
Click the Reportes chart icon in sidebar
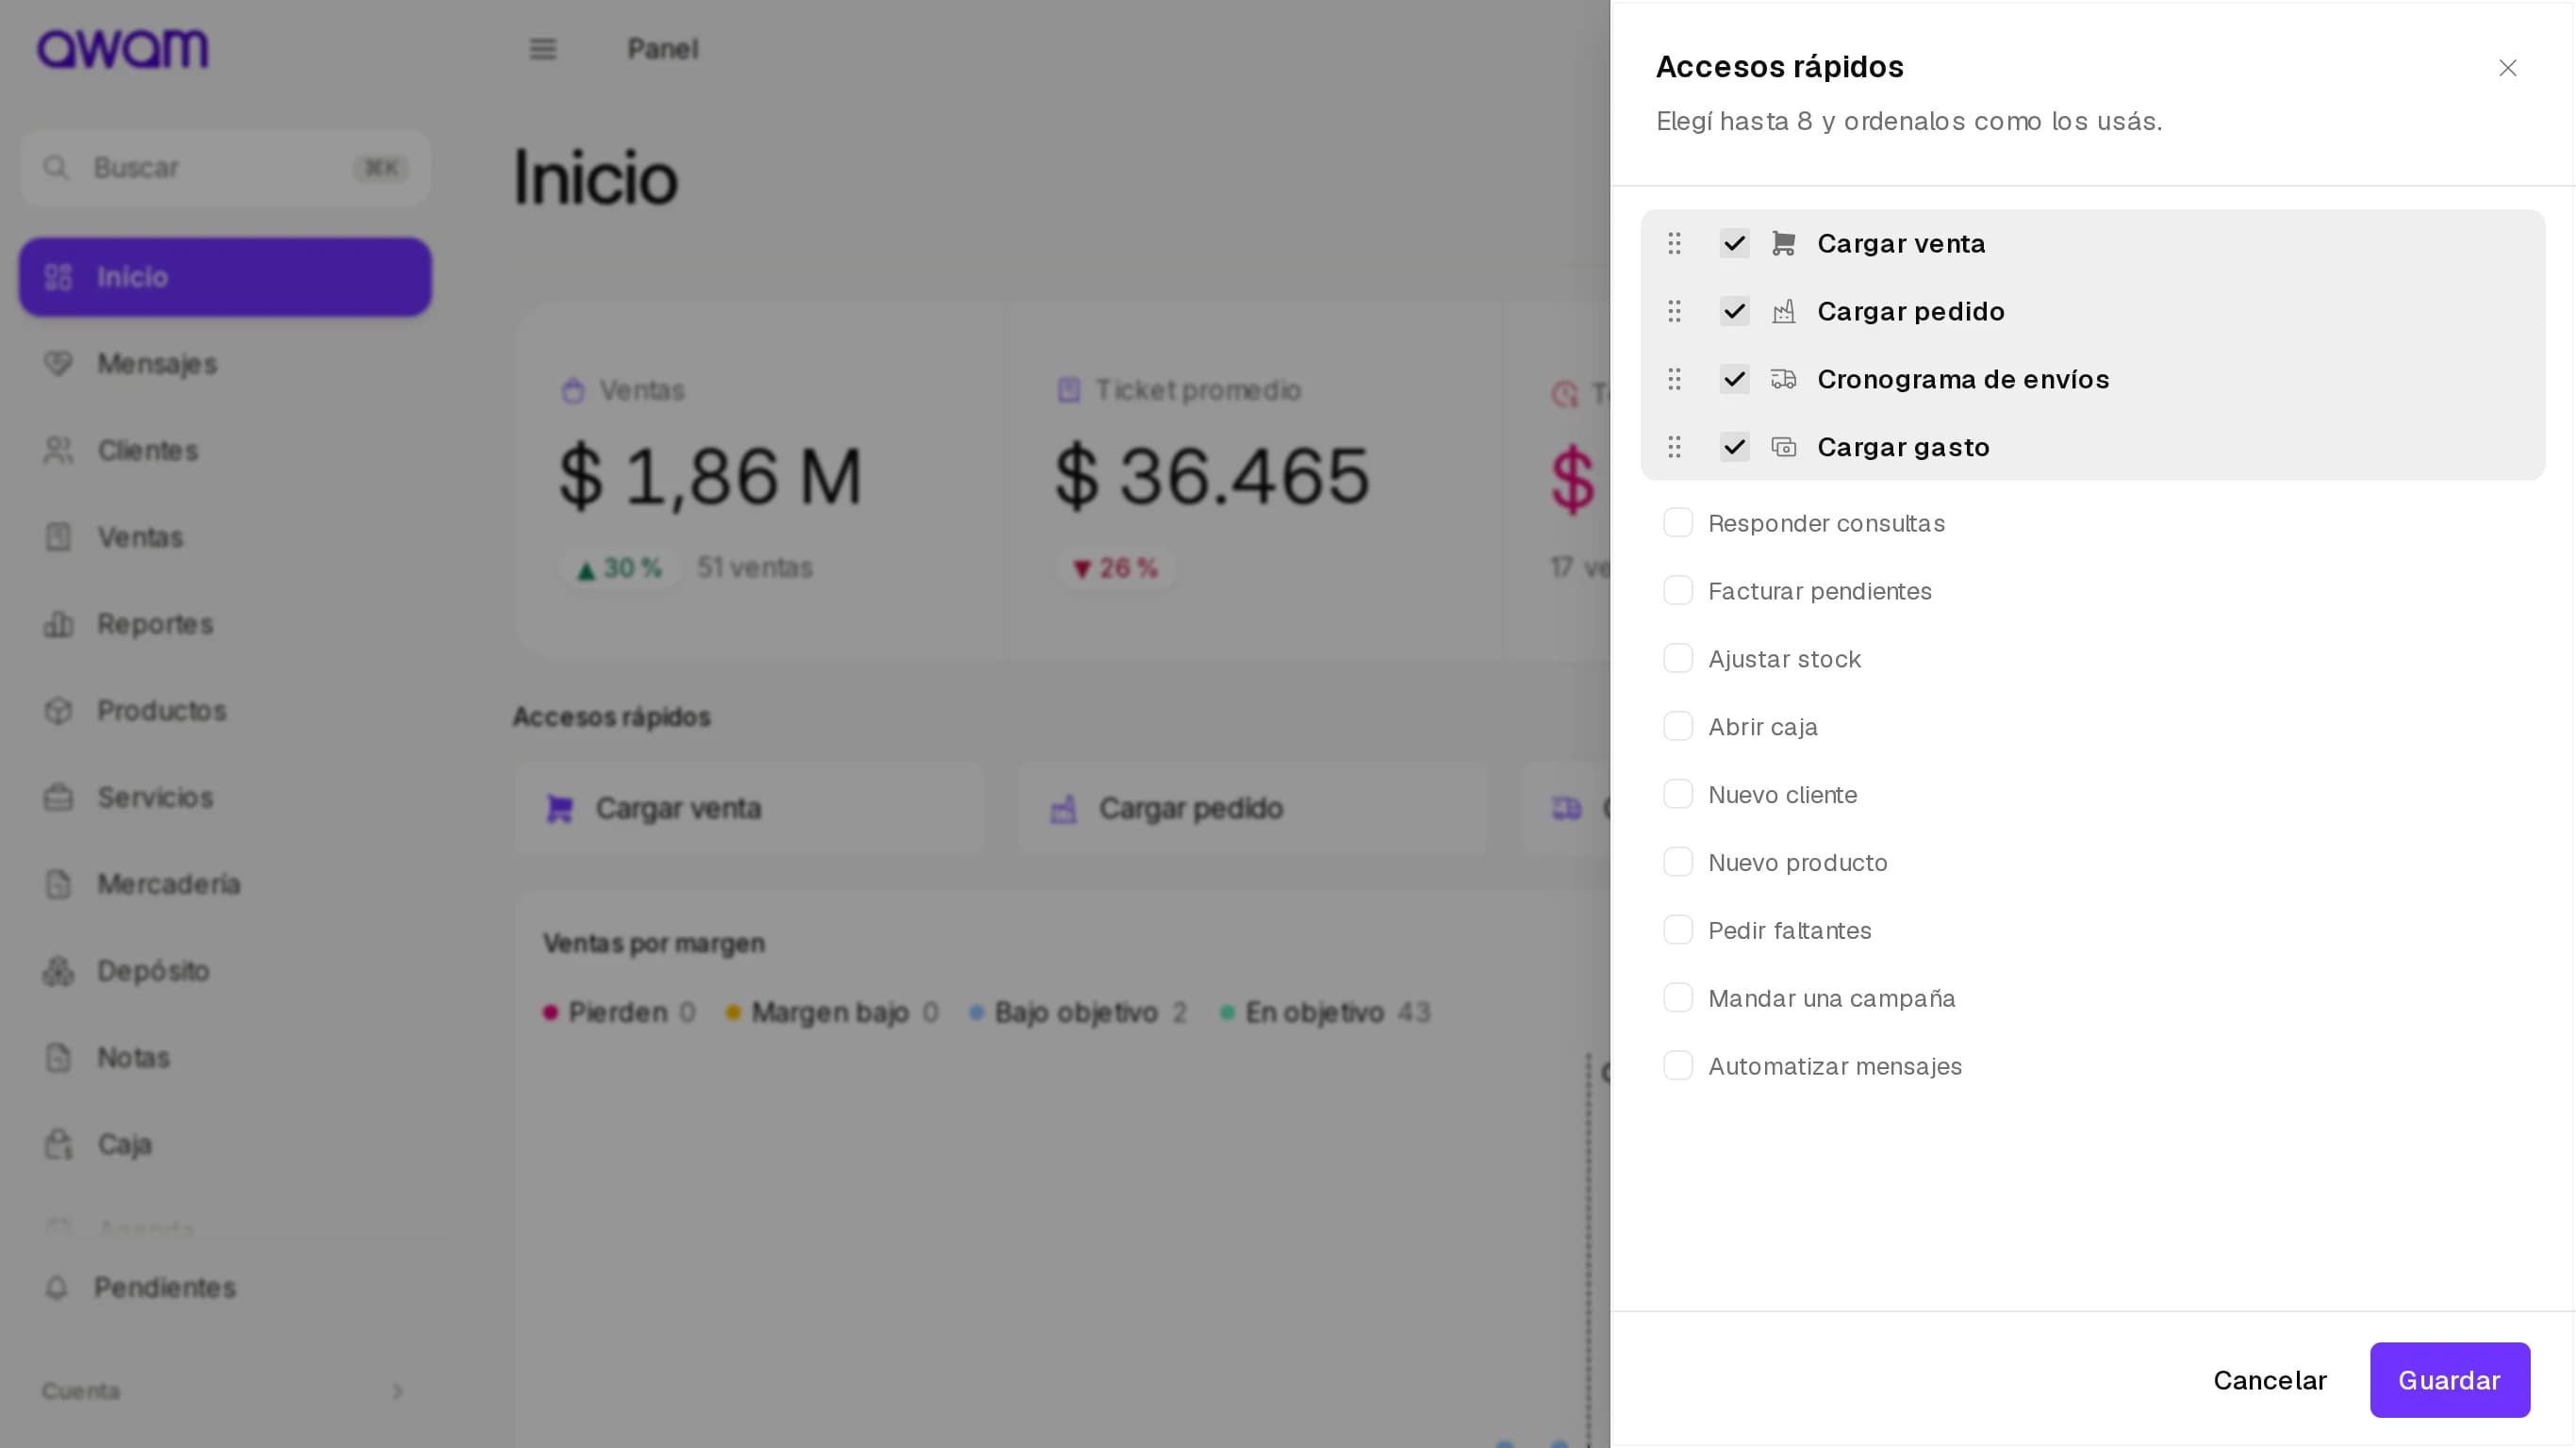58,624
